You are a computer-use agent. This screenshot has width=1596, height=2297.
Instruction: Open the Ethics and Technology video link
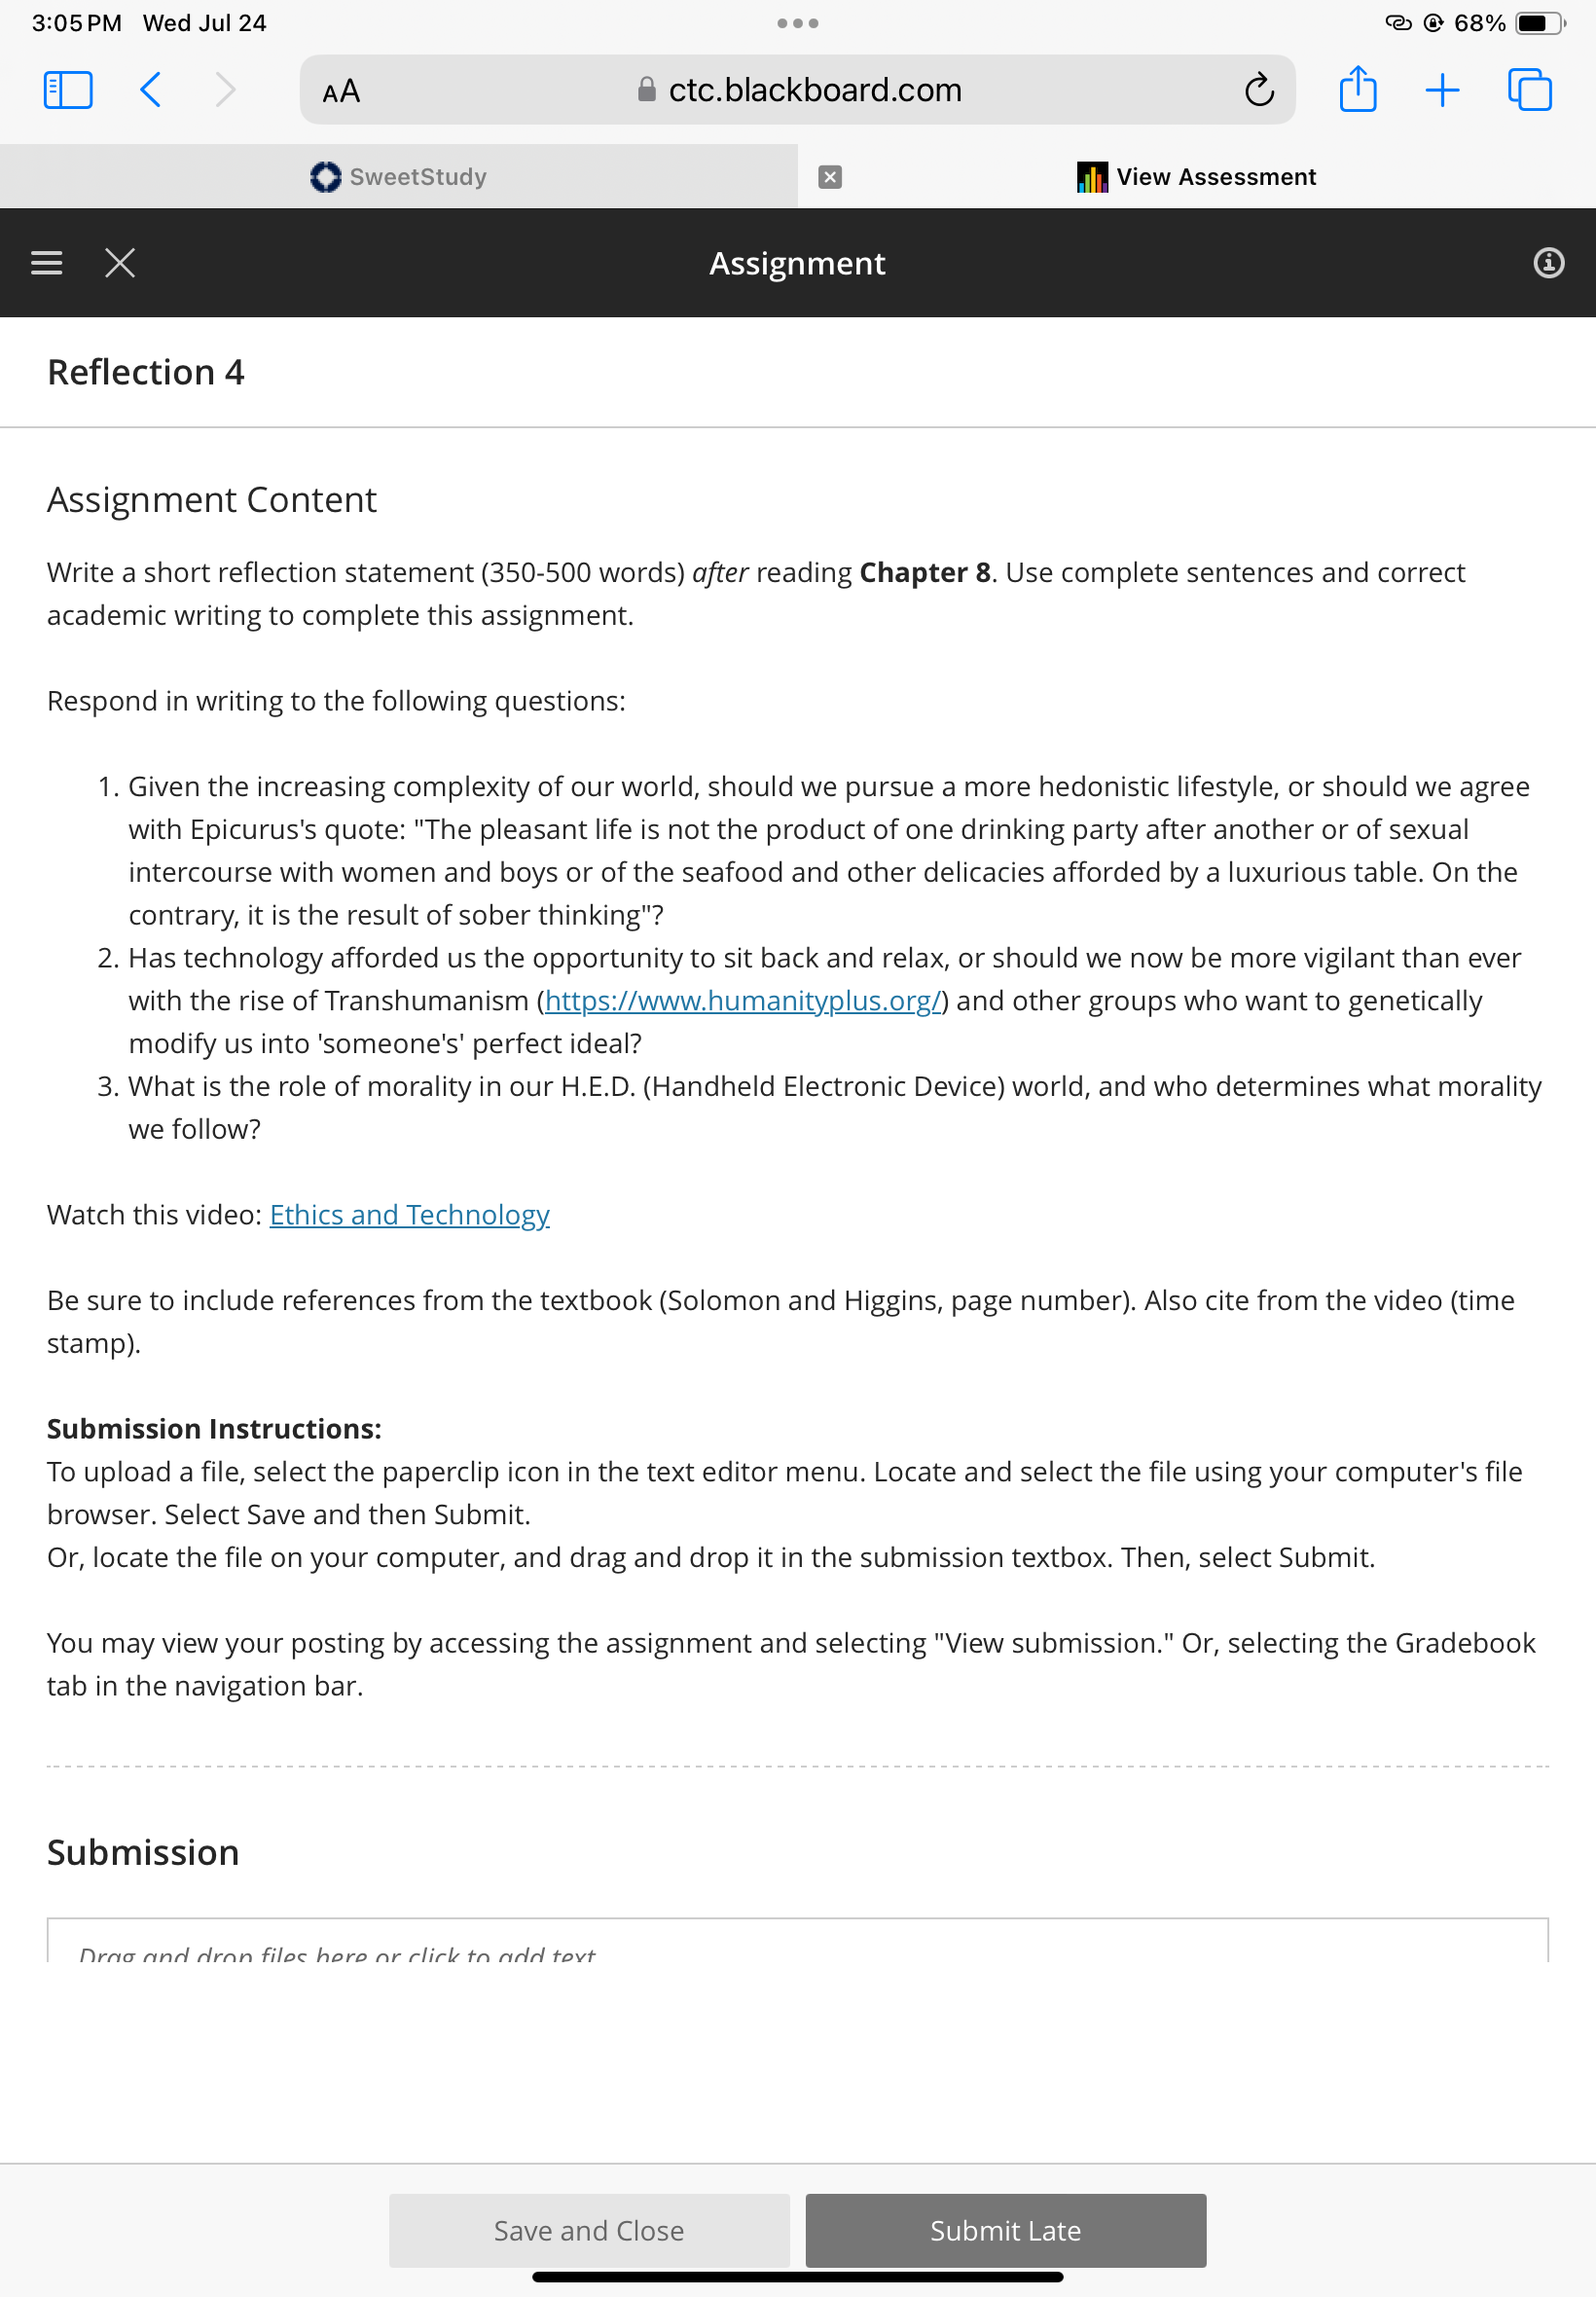(x=410, y=1214)
